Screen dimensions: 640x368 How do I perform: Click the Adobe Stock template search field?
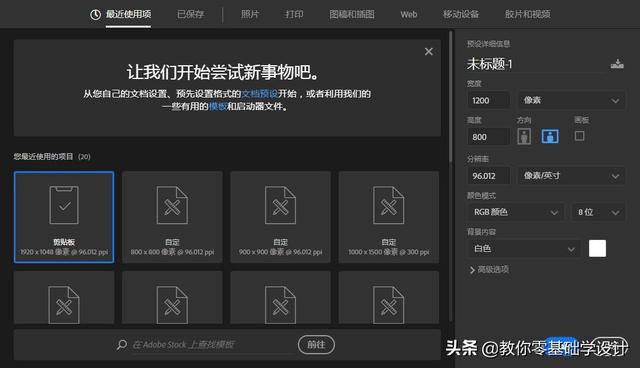[212, 345]
